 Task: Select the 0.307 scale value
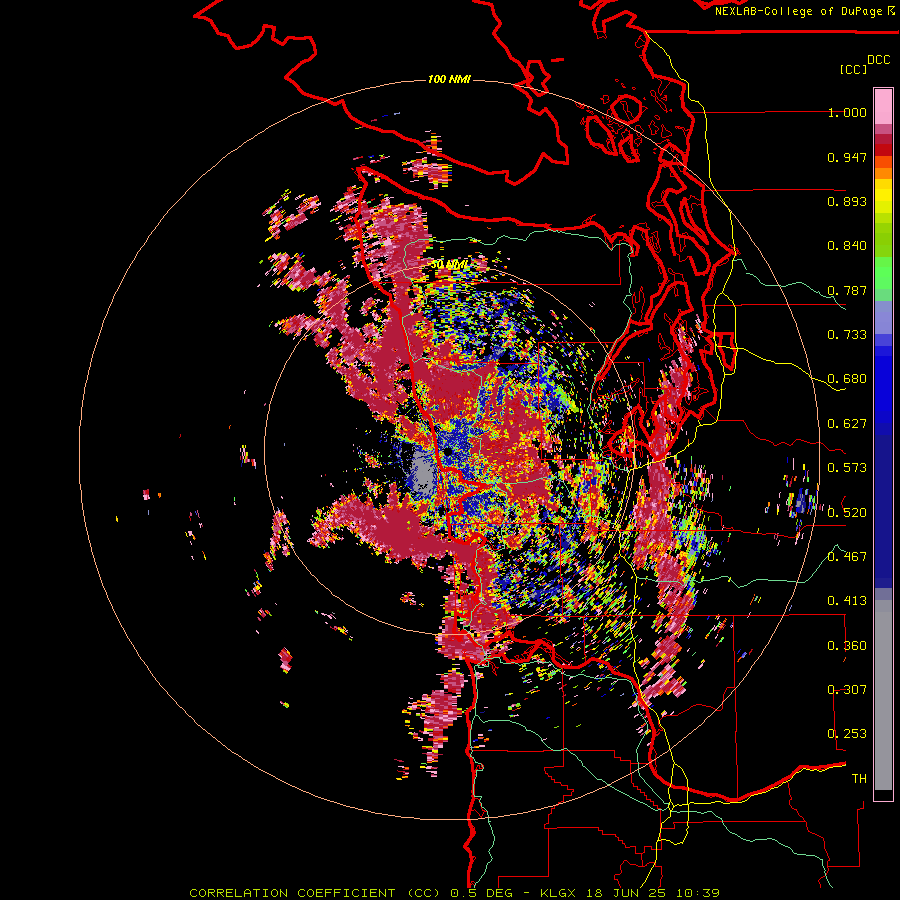pos(847,689)
